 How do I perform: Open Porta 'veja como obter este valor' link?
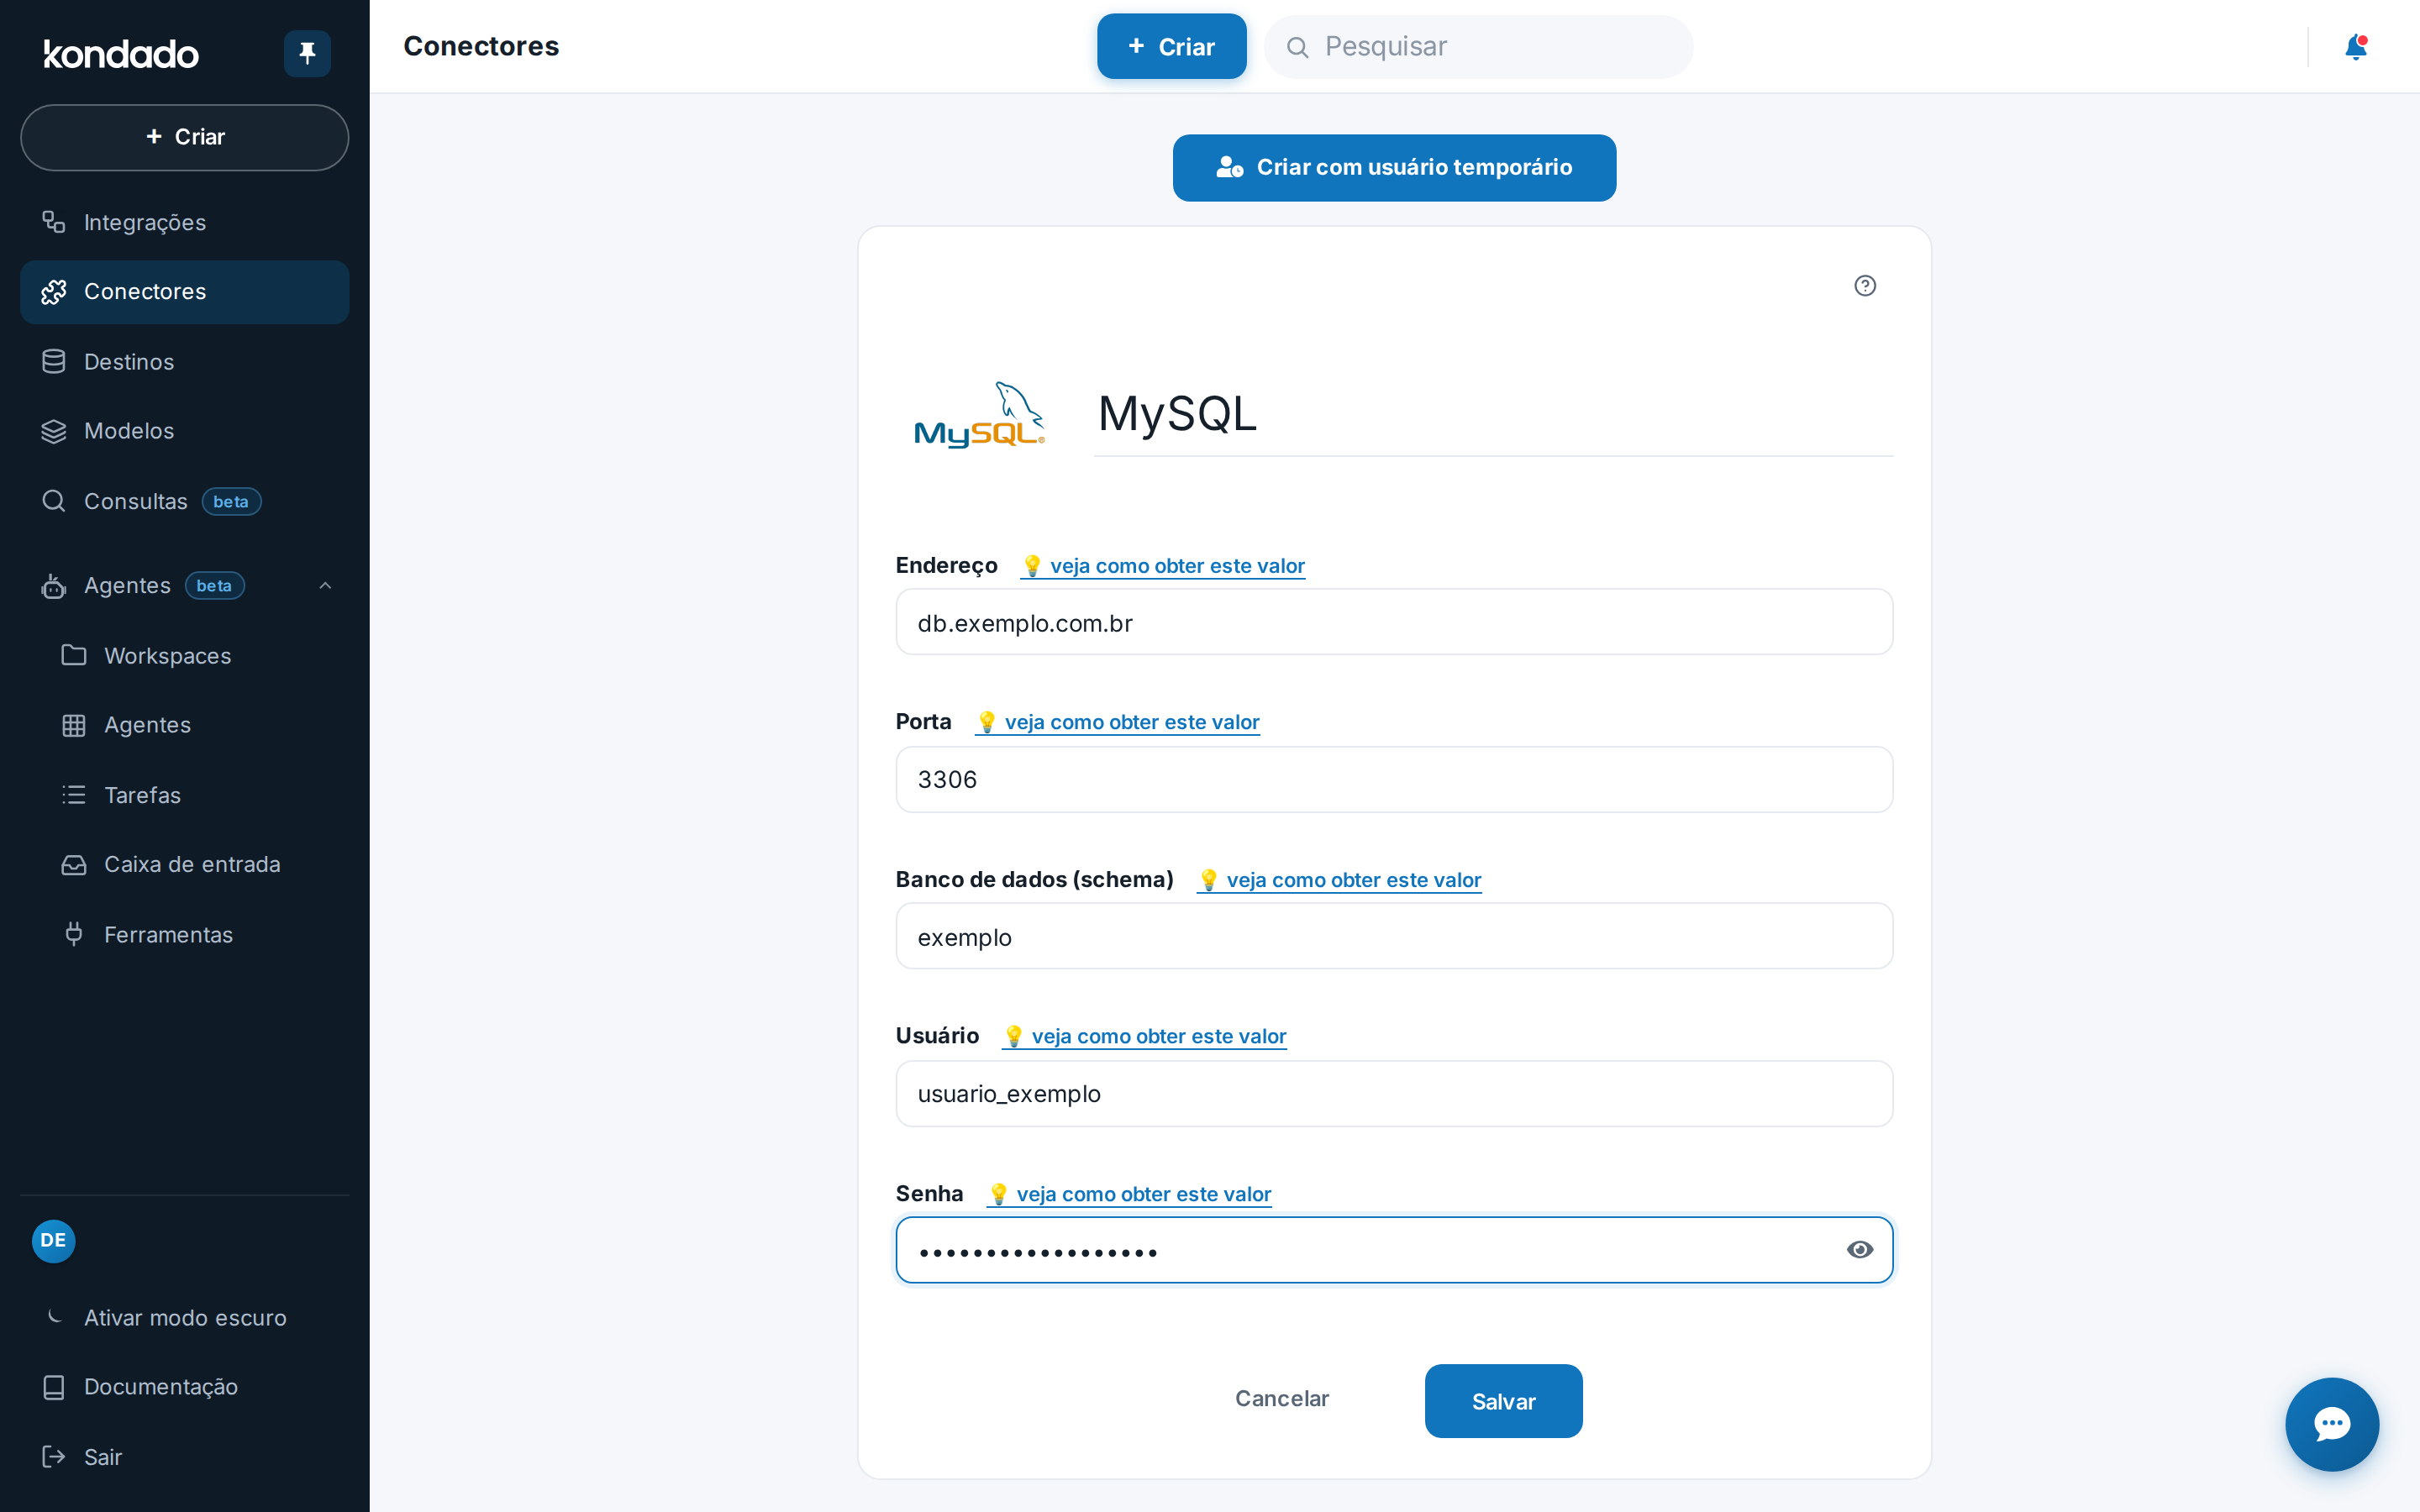(1117, 722)
